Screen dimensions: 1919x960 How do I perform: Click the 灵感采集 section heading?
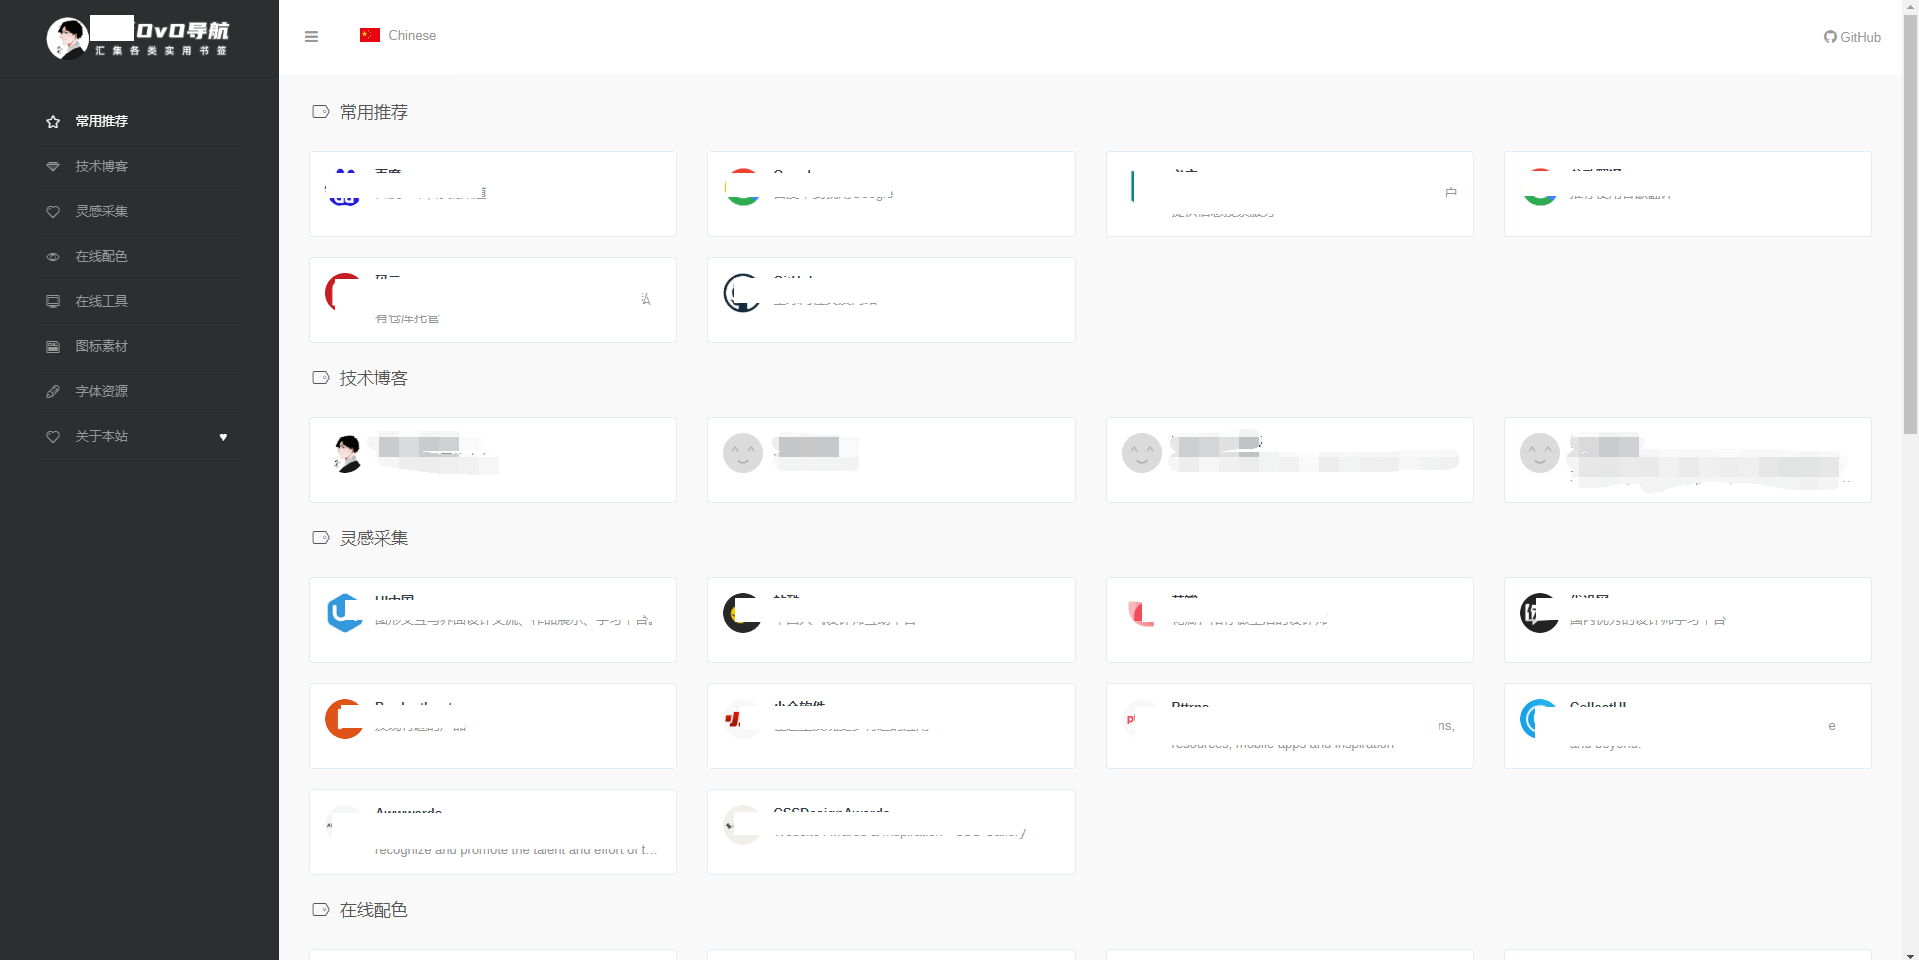click(x=360, y=538)
